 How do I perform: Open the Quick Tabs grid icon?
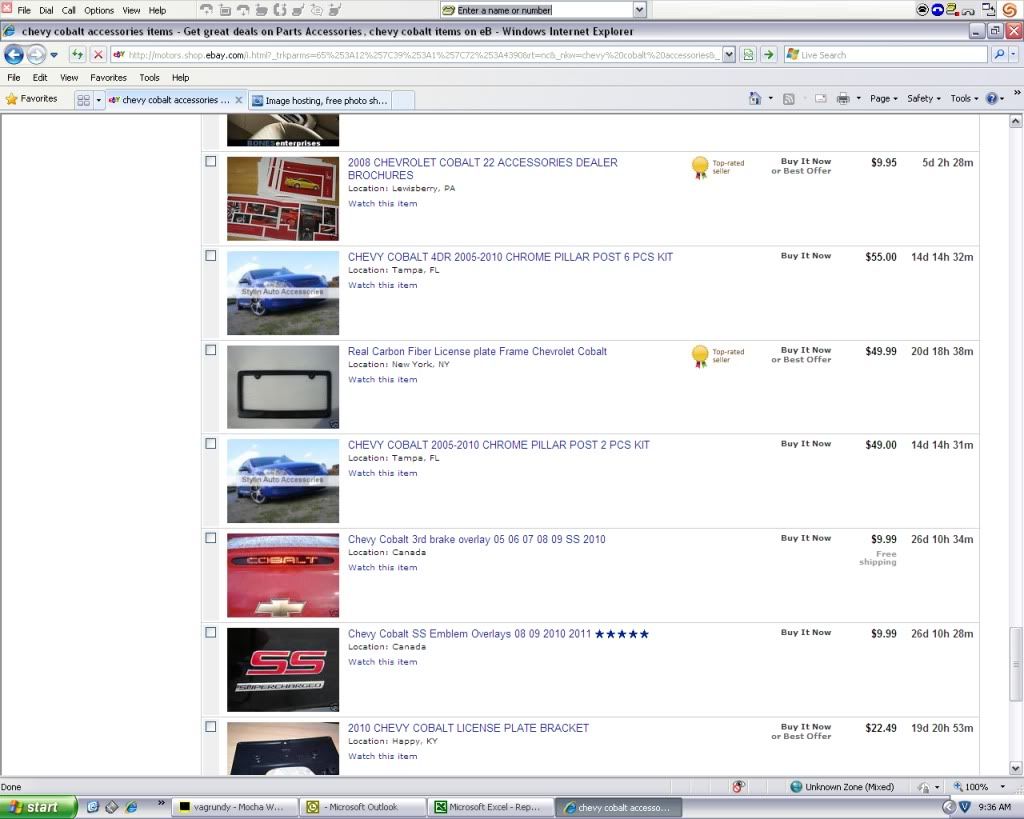pos(83,100)
